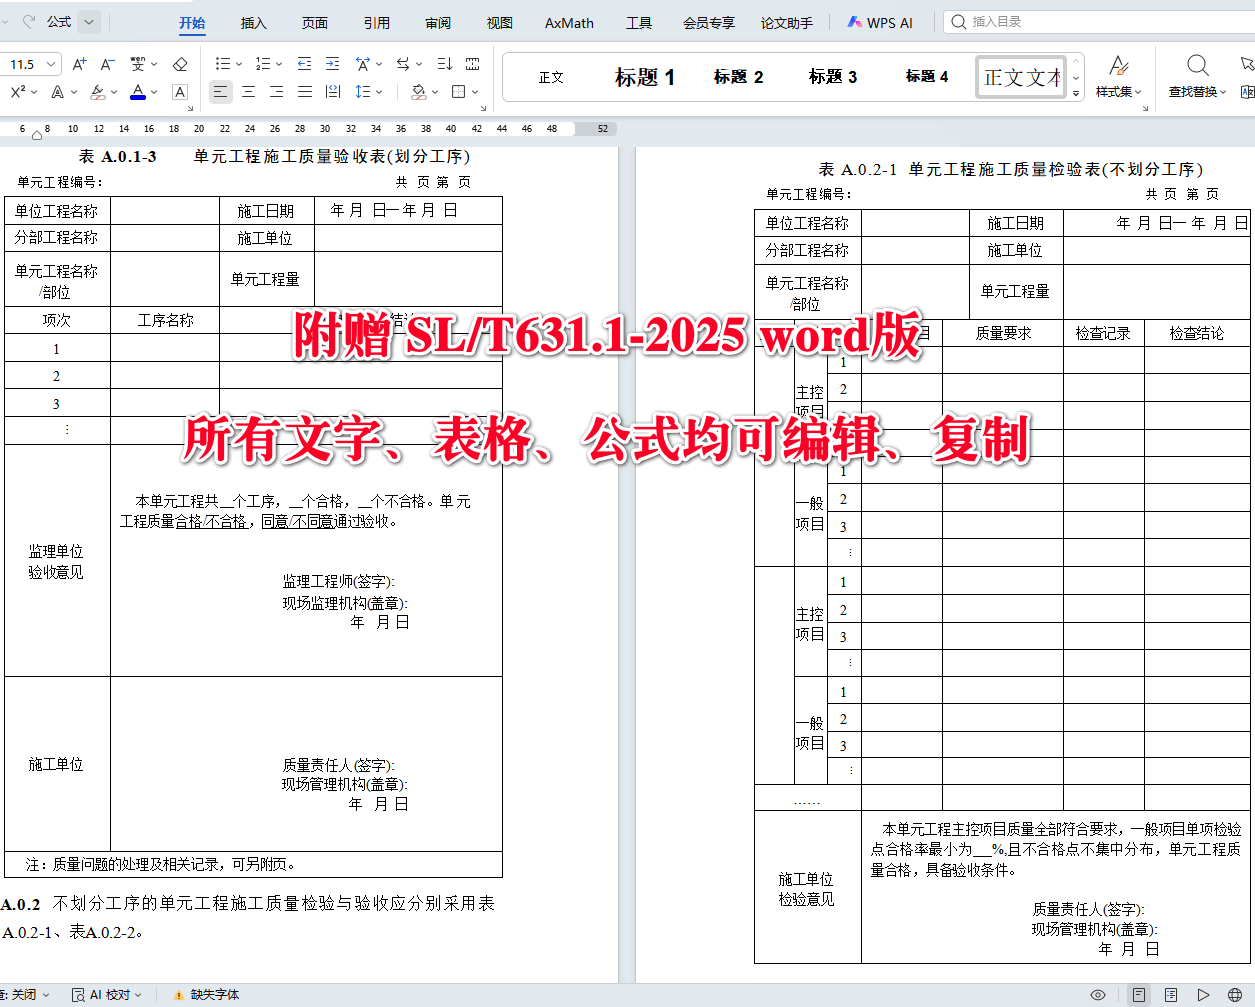Click the line spacing icon
This screenshot has height=1007, width=1255.
(361, 92)
